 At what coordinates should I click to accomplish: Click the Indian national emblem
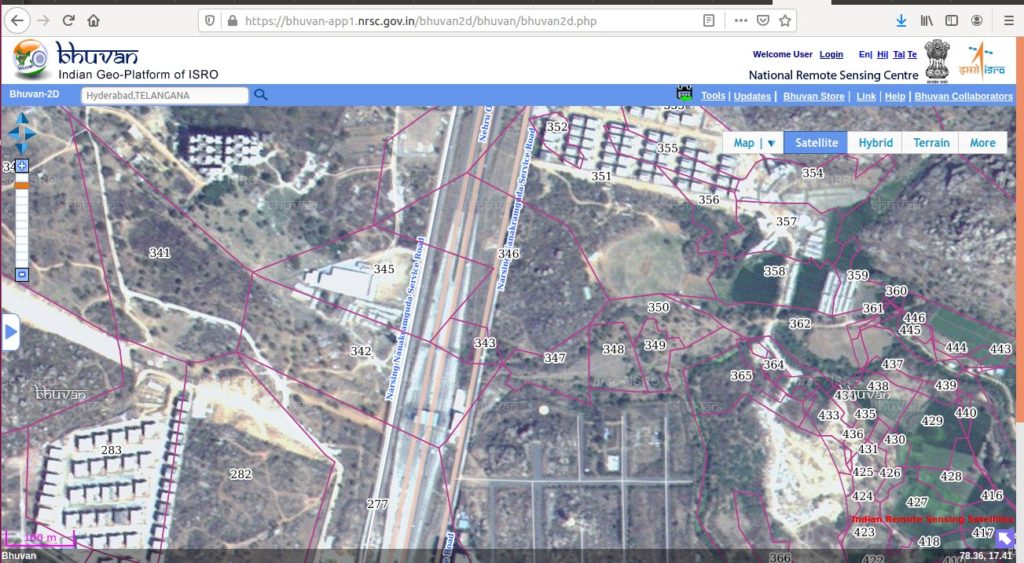click(x=936, y=60)
